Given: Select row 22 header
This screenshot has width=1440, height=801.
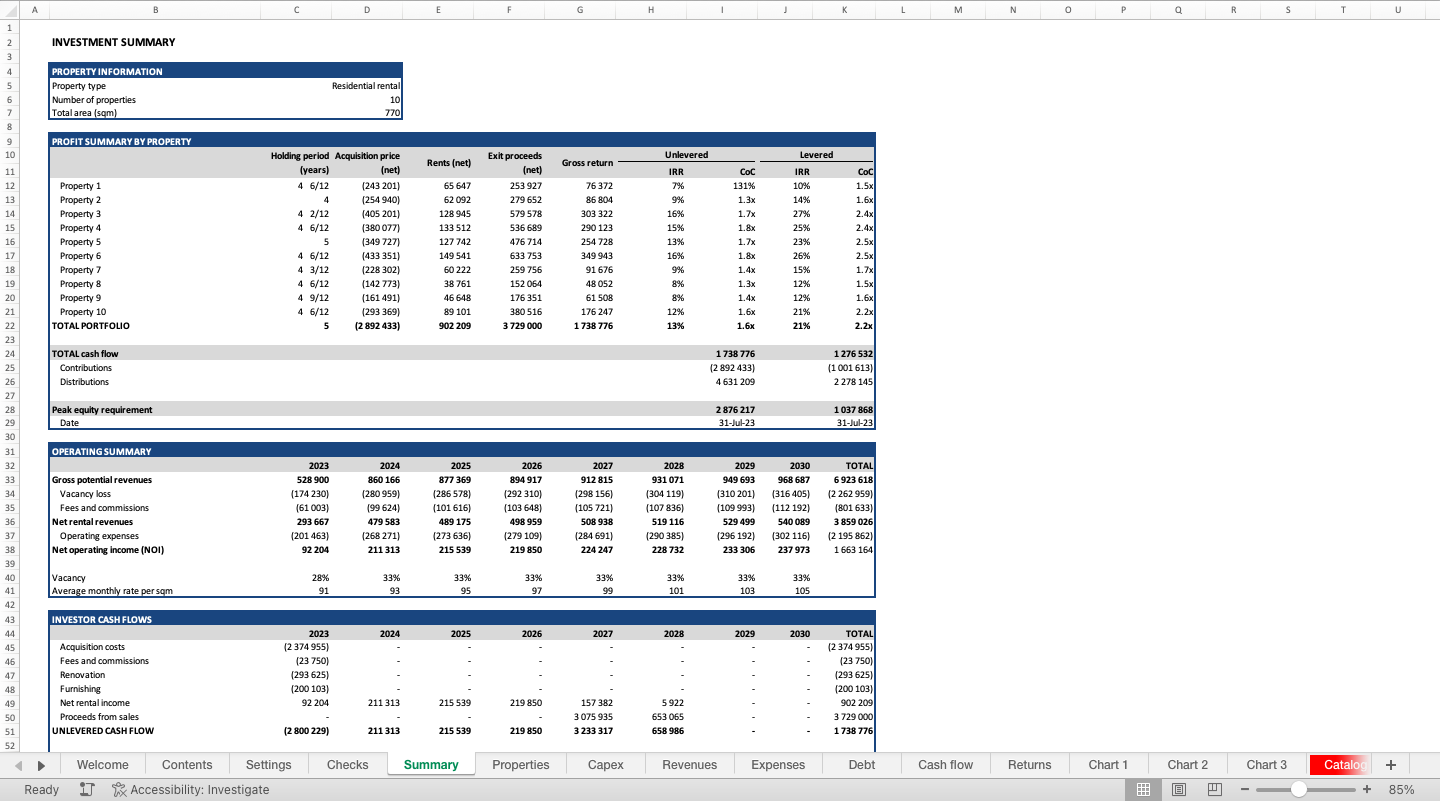Looking at the screenshot, I should (8, 326).
